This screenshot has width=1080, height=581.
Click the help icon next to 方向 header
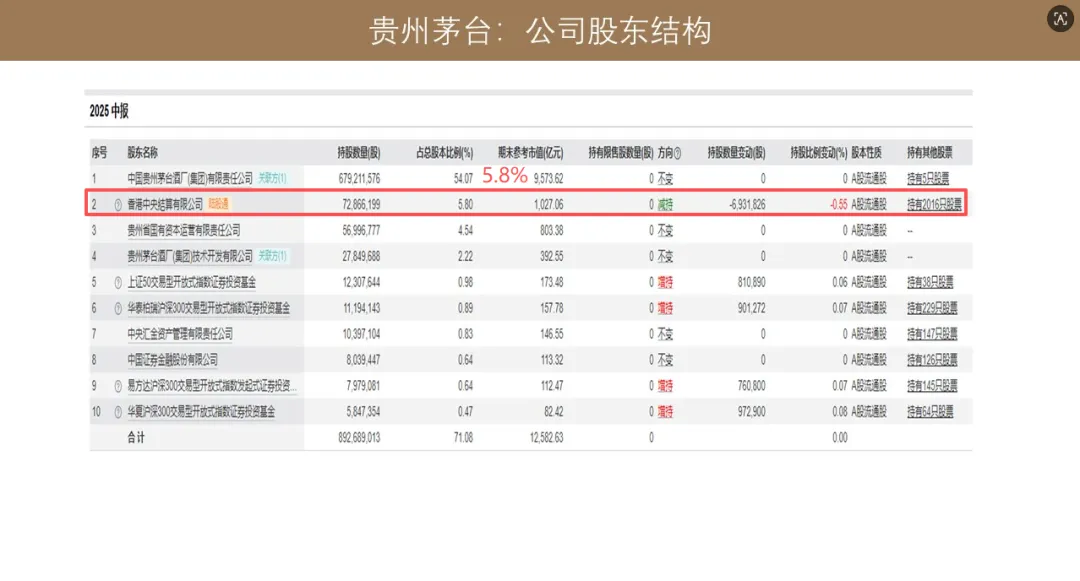pos(678,154)
